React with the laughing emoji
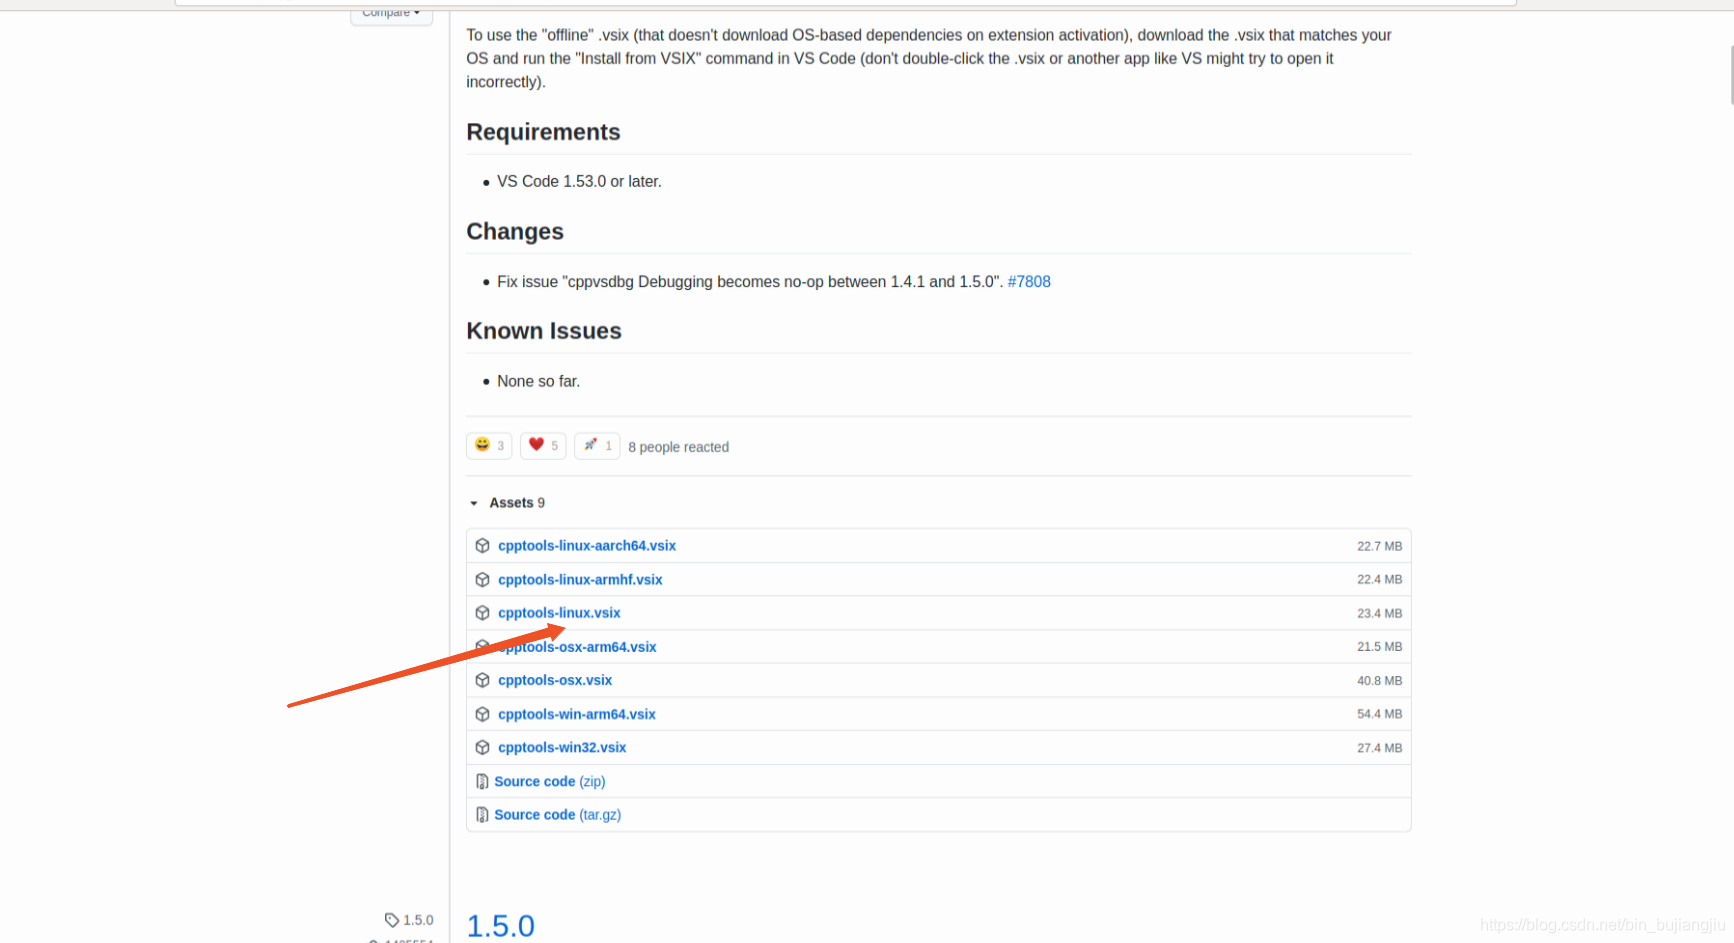This screenshot has height=943, width=1734. point(489,446)
